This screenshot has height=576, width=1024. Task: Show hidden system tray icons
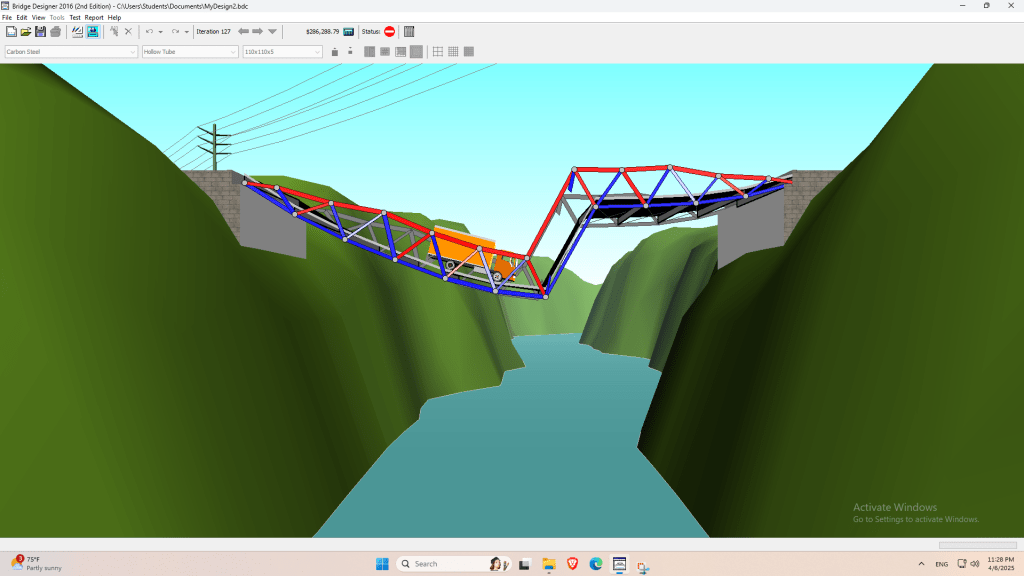click(921, 564)
